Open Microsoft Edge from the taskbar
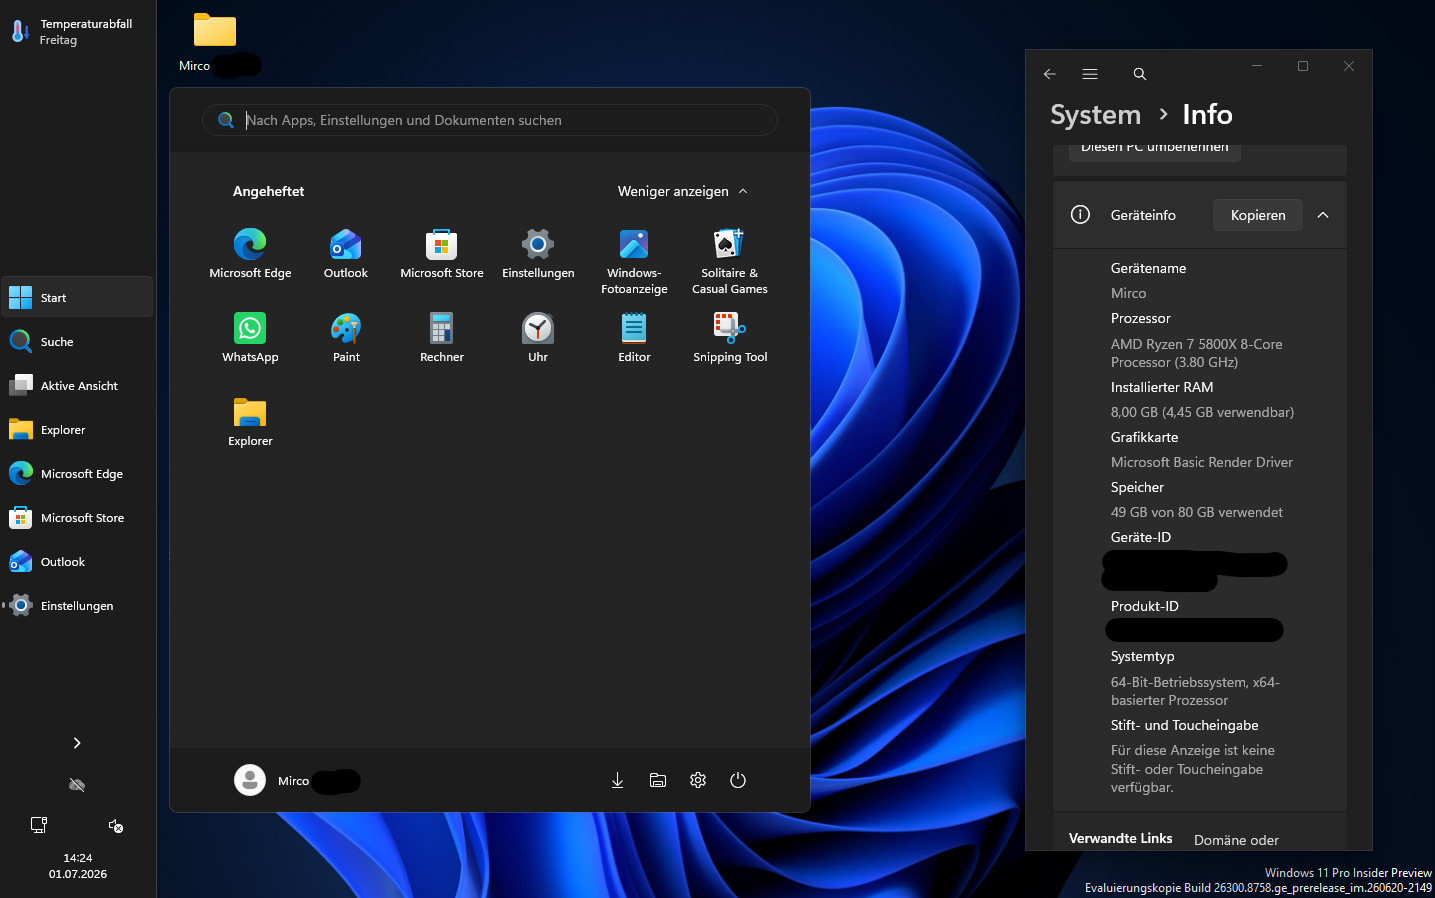This screenshot has width=1435, height=898. pos(77,474)
